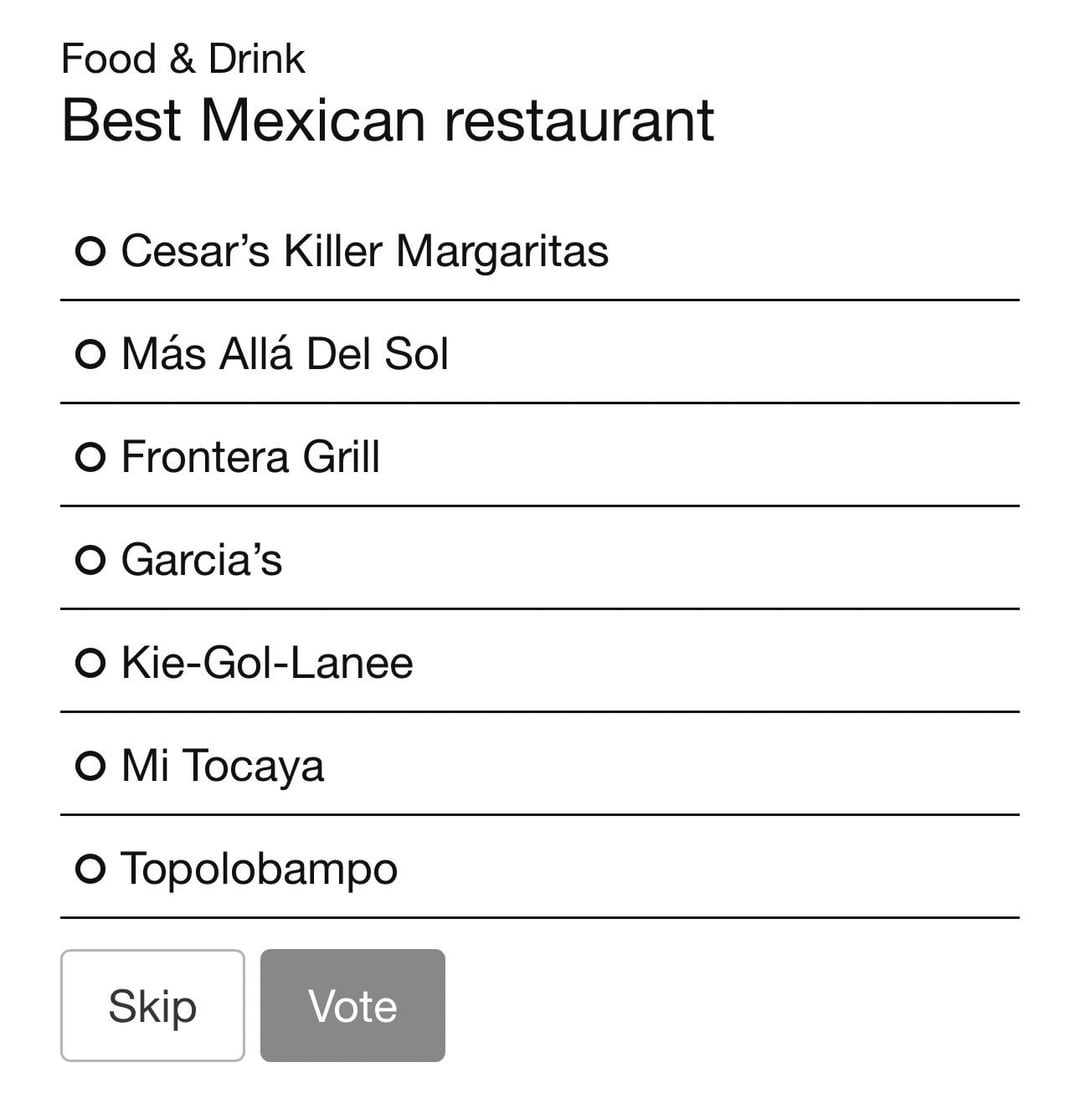Click the Garcia's option label
The width and height of the screenshot is (1080, 1119).
pyautogui.click(x=201, y=560)
